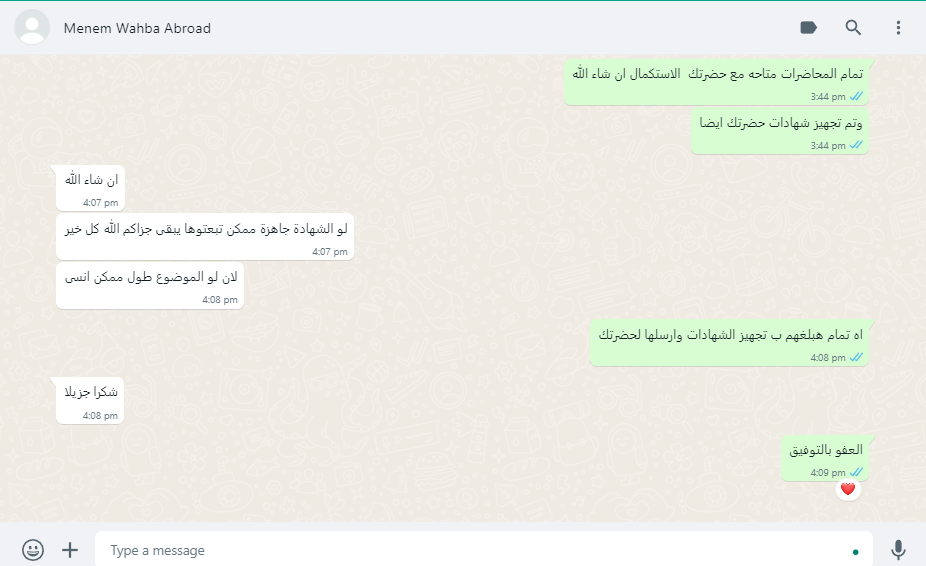Screen dimensions: 926x566
Task: Start recording a voice message
Action: tap(898, 550)
